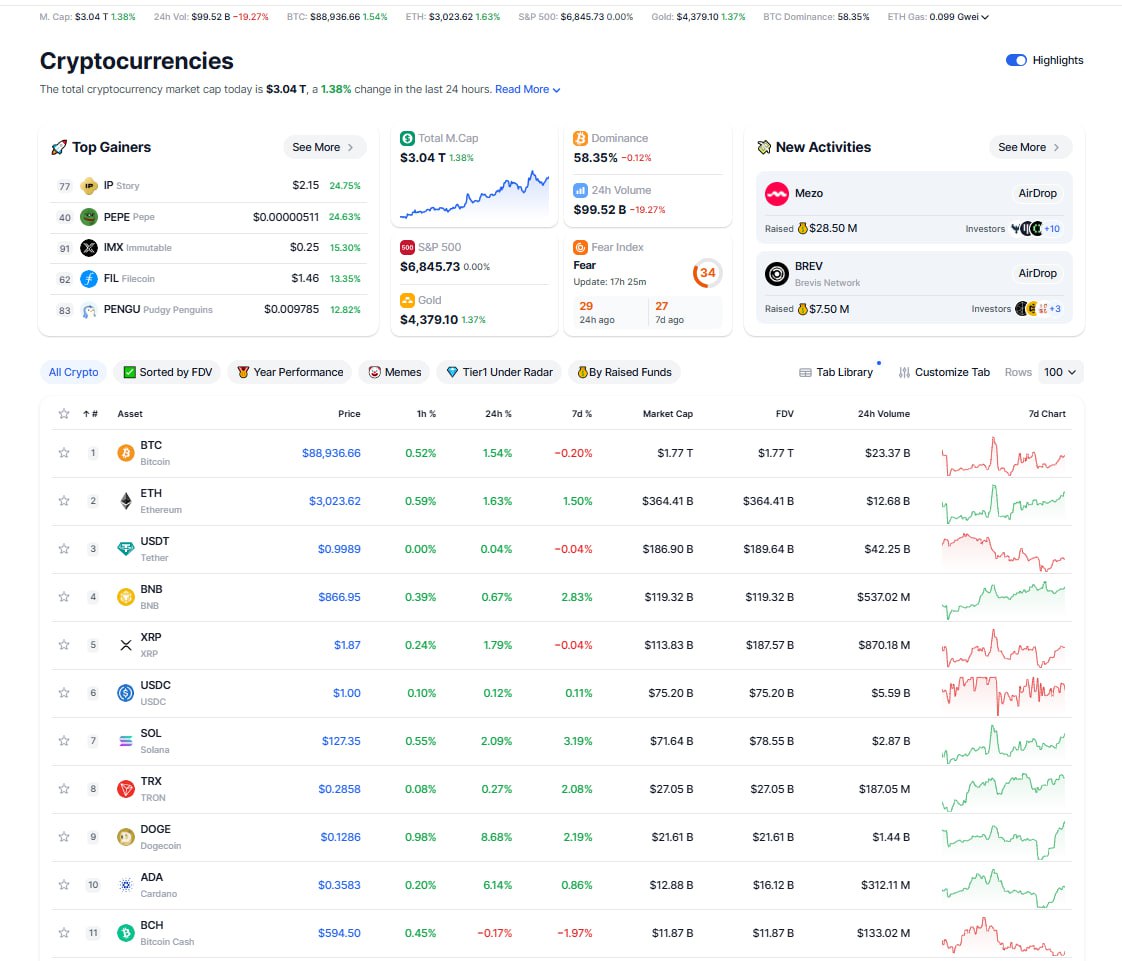
Task: Click the Cardano logo icon
Action: point(125,884)
